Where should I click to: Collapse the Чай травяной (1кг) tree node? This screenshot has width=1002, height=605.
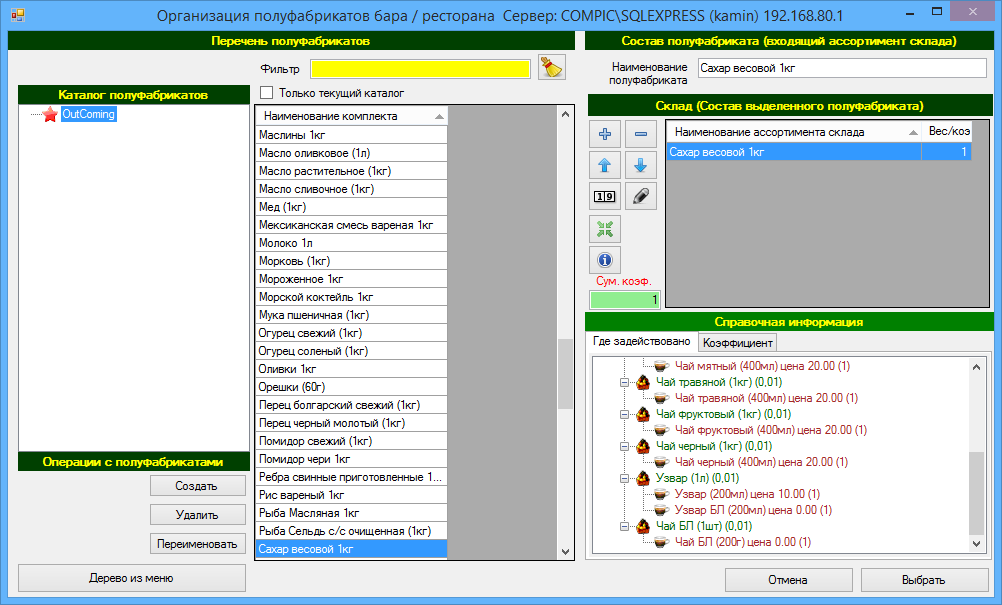click(624, 383)
